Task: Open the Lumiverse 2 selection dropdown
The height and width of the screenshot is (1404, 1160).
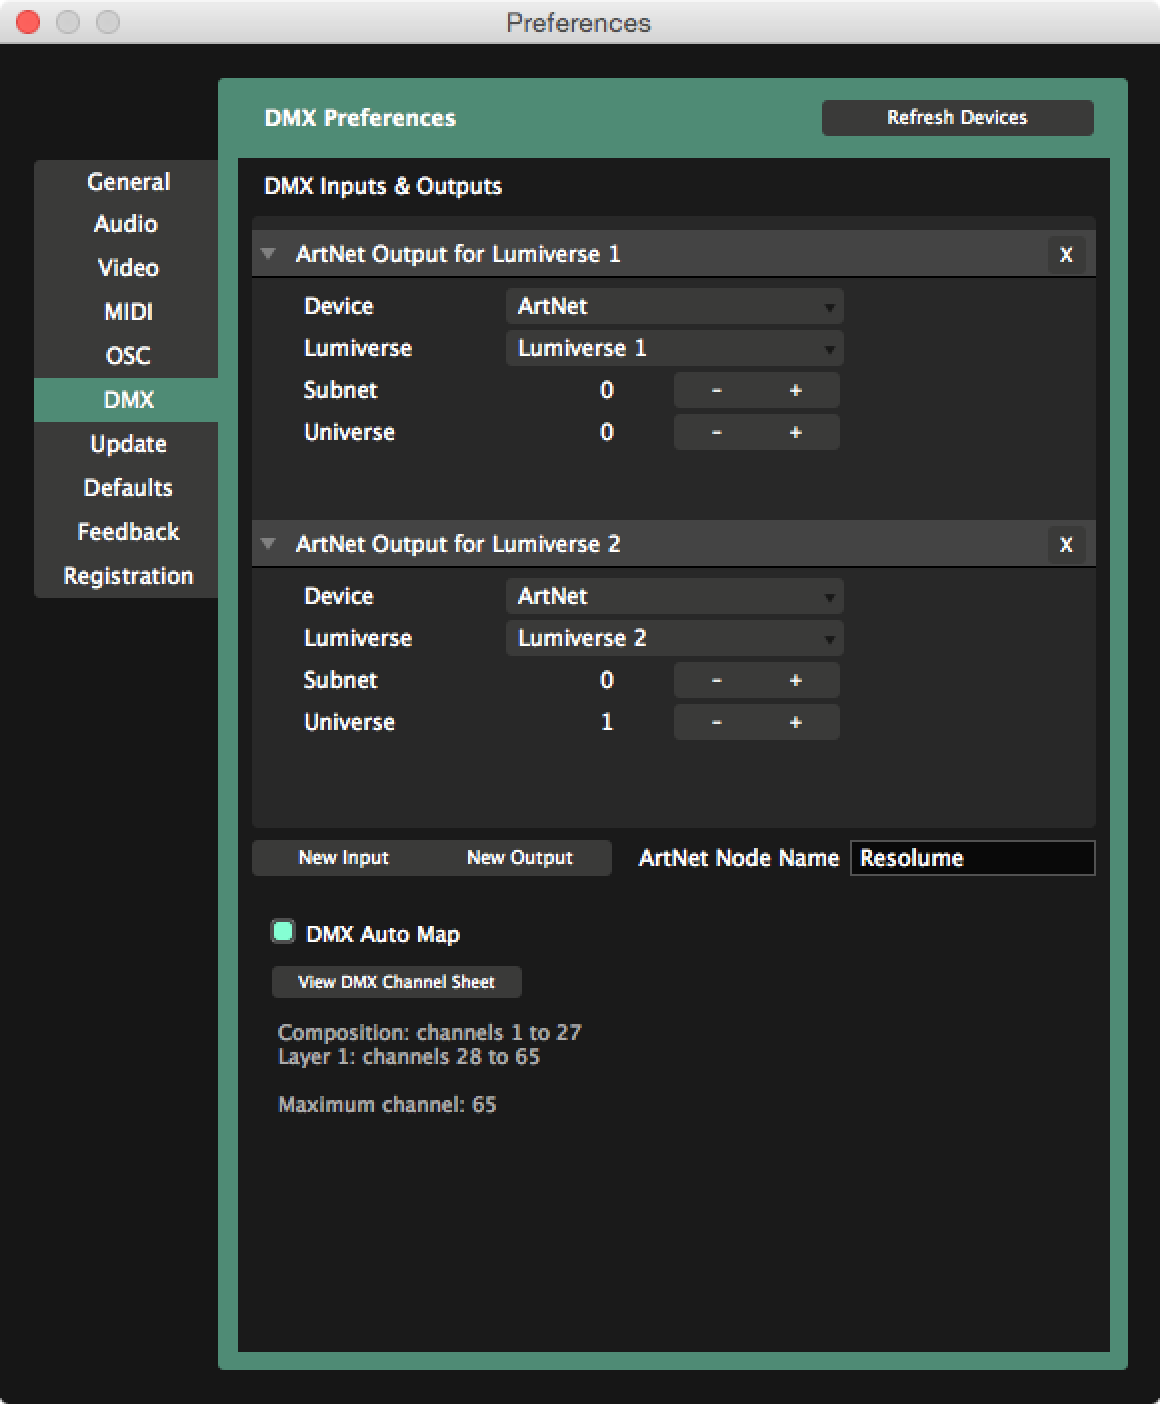Action: pyautogui.click(x=673, y=638)
